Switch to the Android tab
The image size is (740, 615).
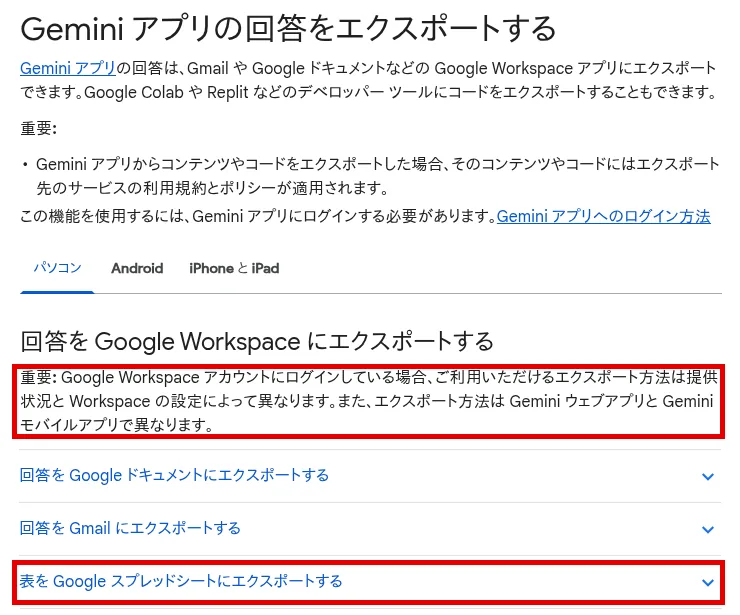[137, 268]
